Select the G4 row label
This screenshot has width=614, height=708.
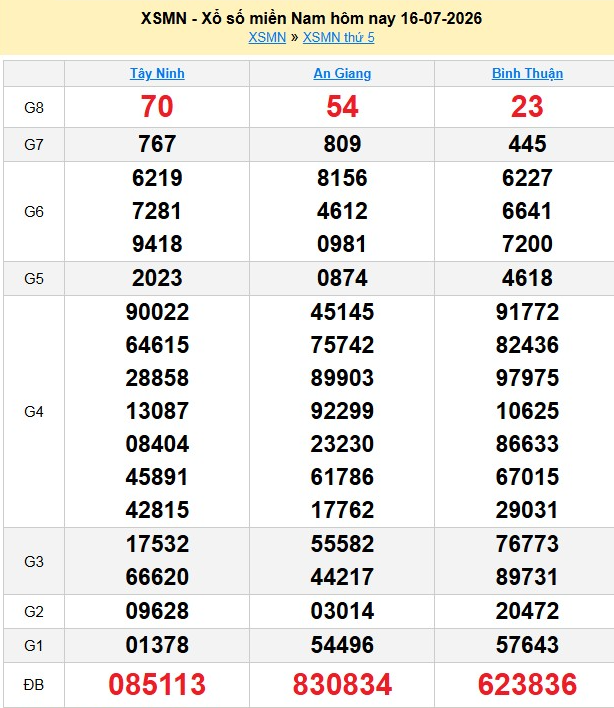pos(34,412)
